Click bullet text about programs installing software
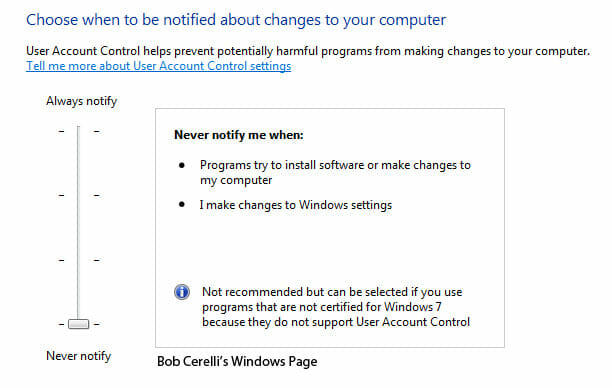 [x=335, y=173]
